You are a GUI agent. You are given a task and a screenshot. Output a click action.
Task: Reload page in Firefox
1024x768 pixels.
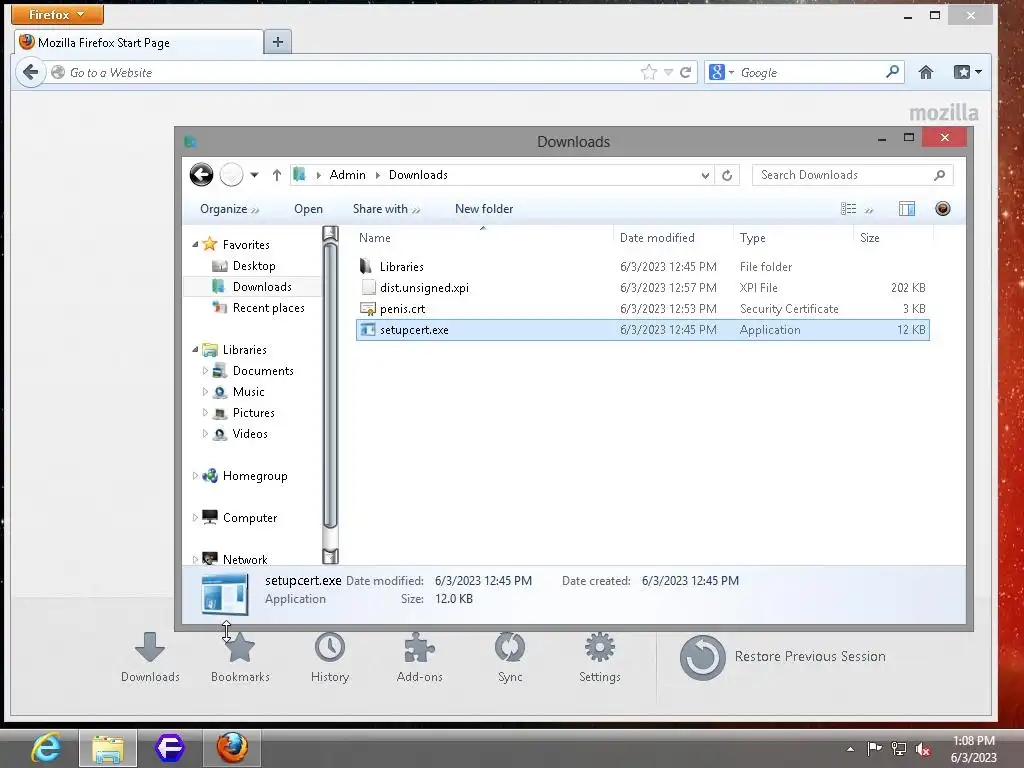click(x=685, y=72)
